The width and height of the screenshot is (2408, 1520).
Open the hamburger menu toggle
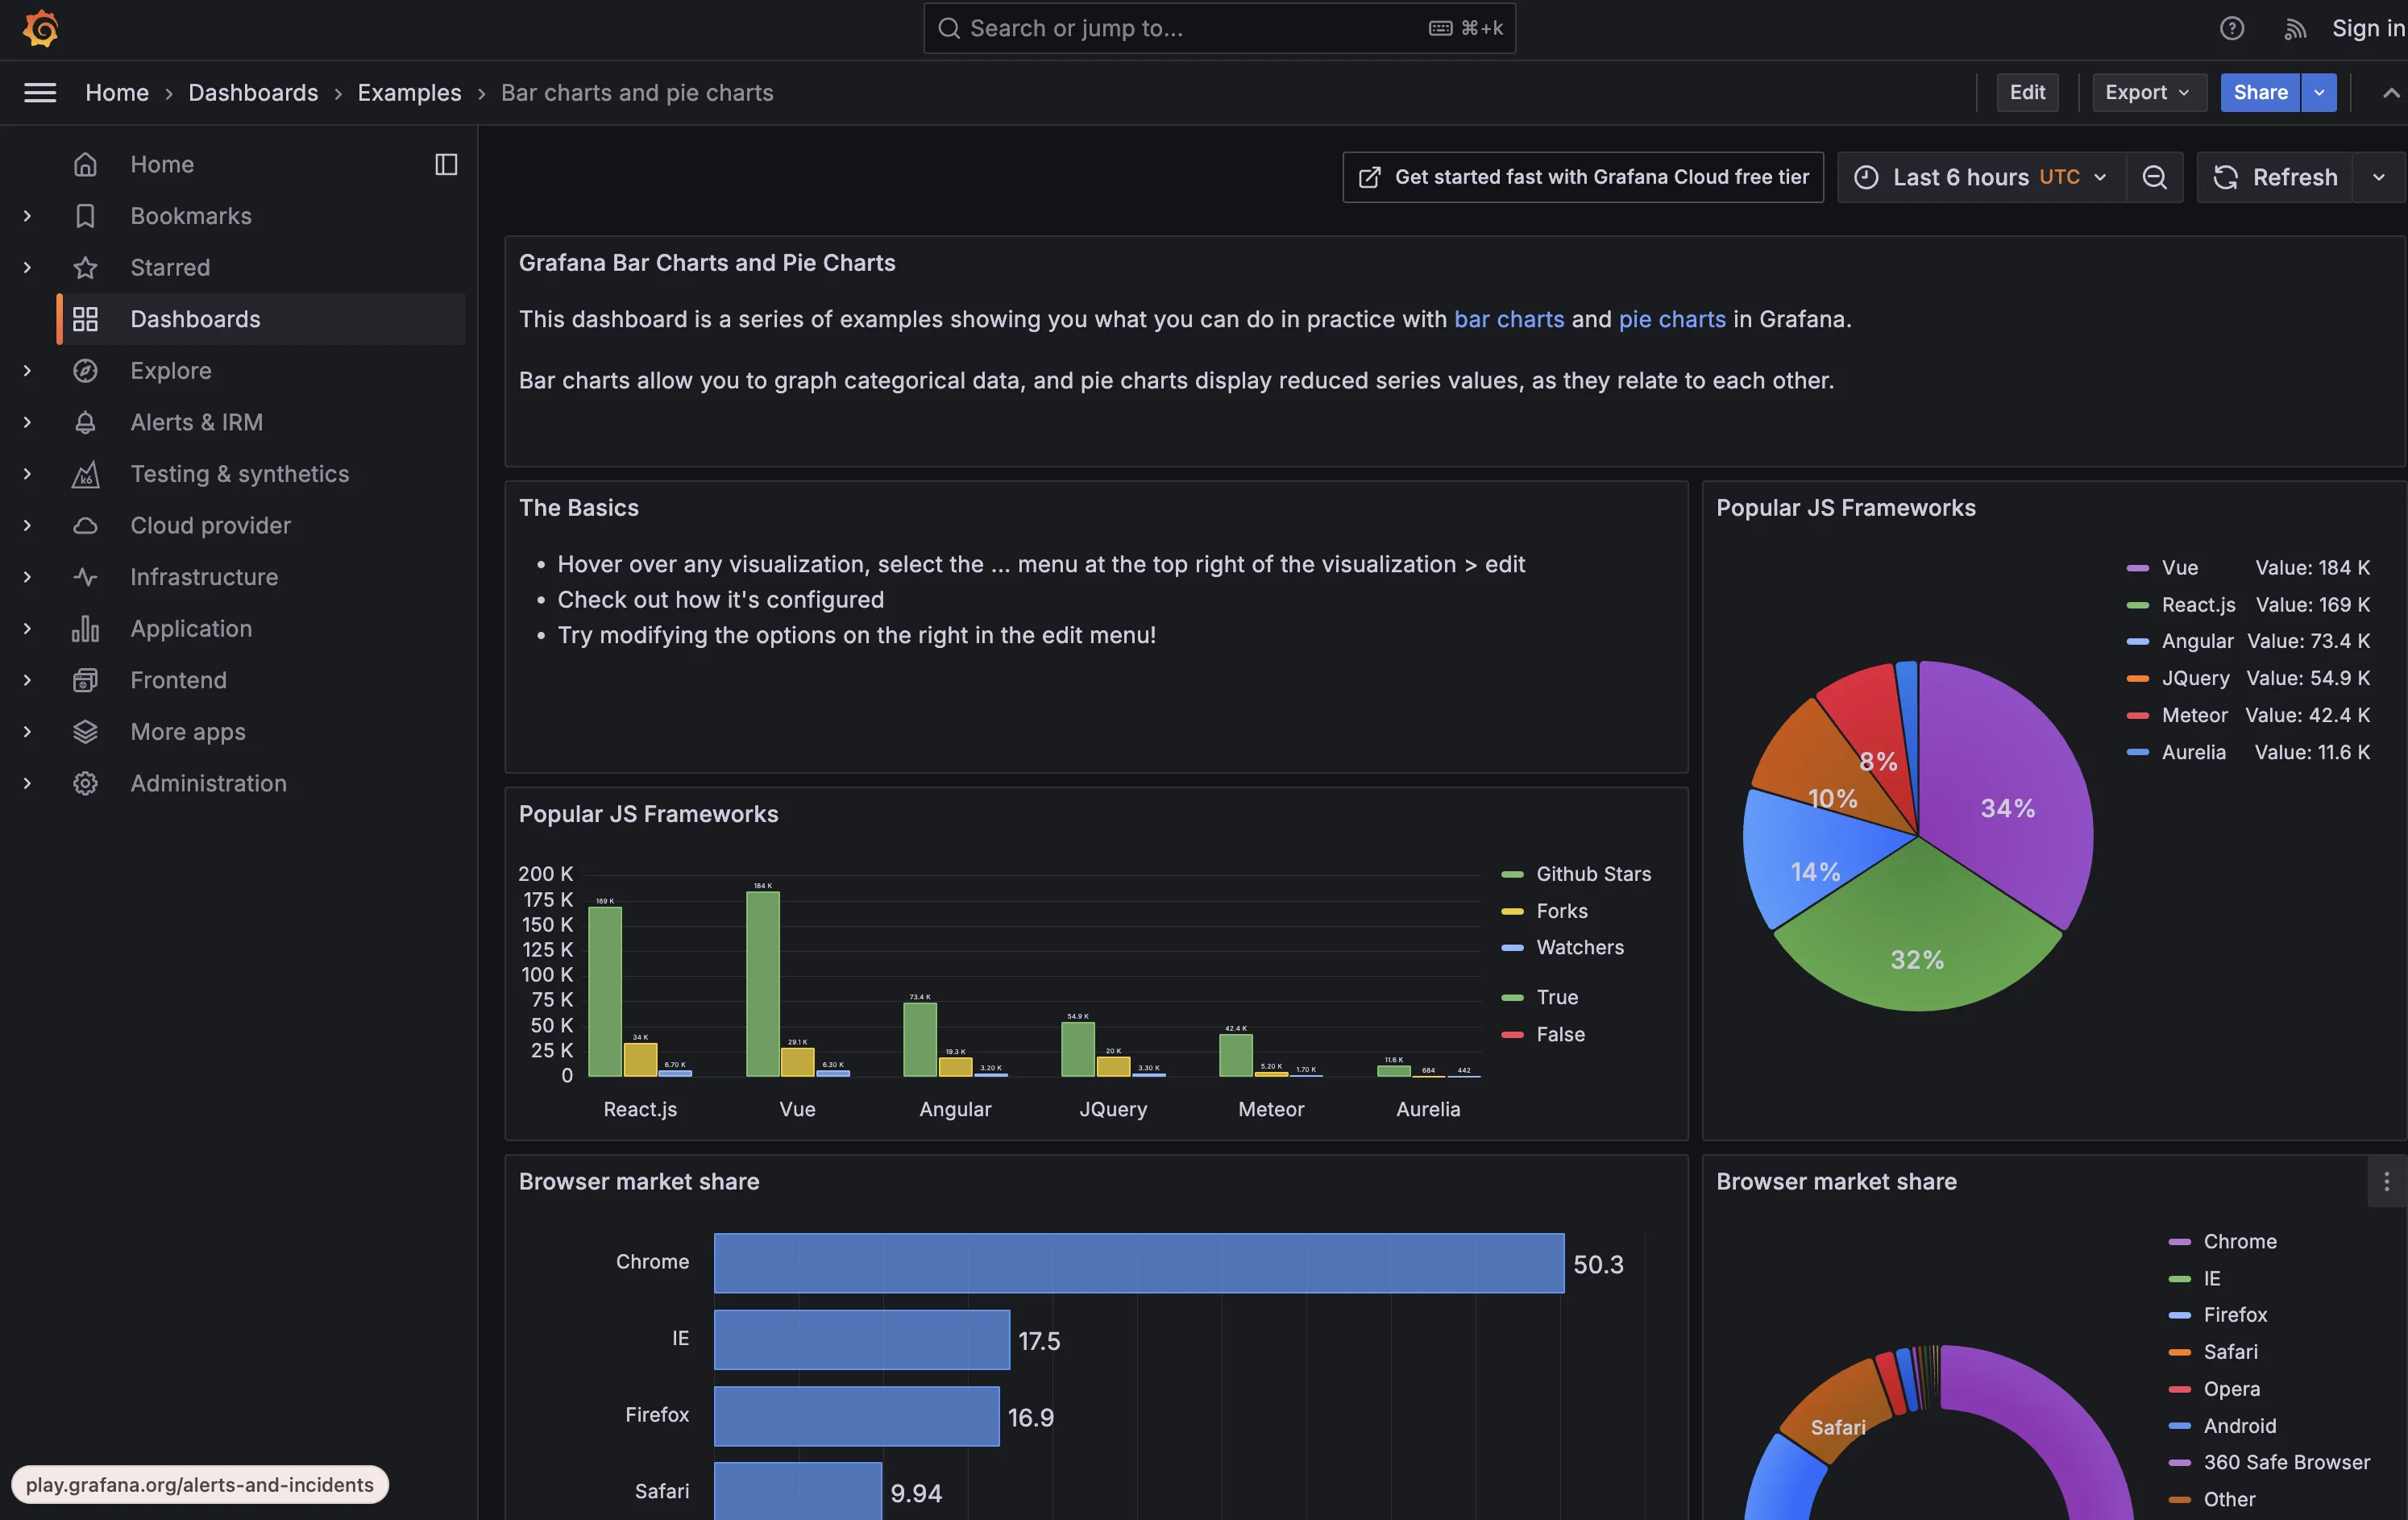[x=40, y=93]
